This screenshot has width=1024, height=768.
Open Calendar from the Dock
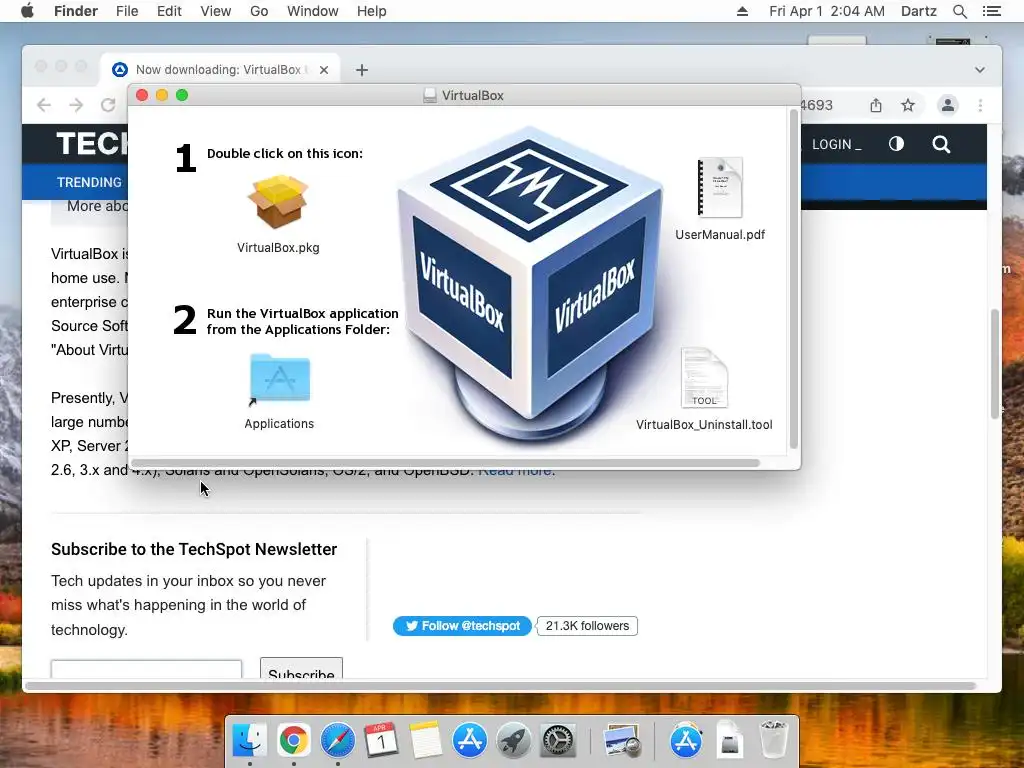(381, 741)
